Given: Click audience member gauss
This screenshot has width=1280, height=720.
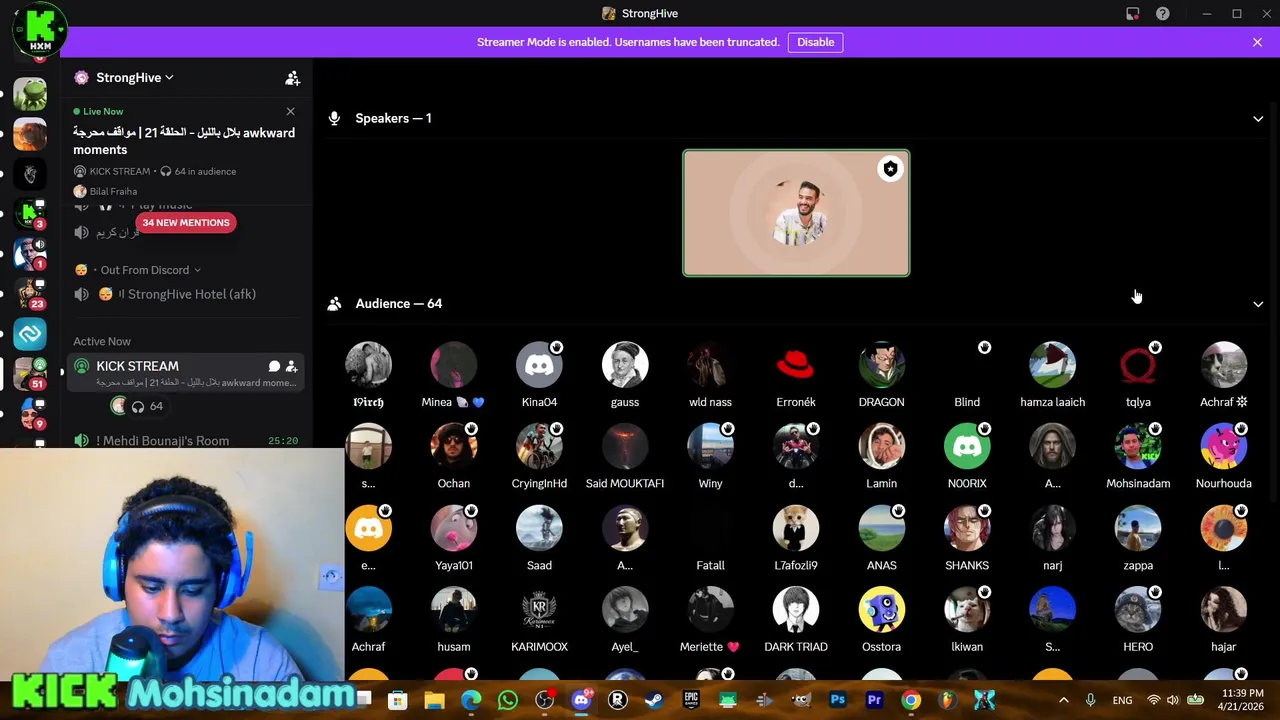Looking at the screenshot, I should pyautogui.click(x=625, y=376).
